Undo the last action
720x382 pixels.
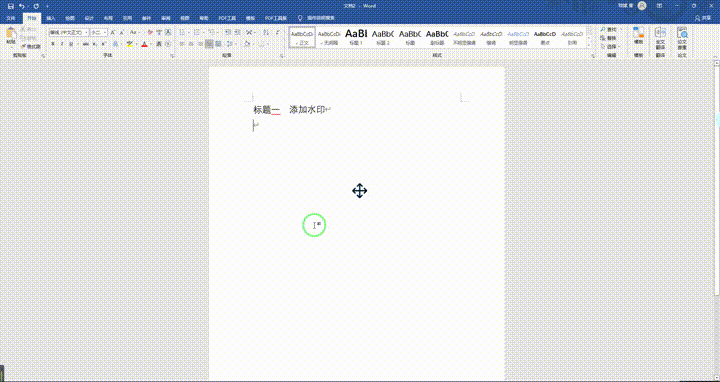[x=22, y=6]
